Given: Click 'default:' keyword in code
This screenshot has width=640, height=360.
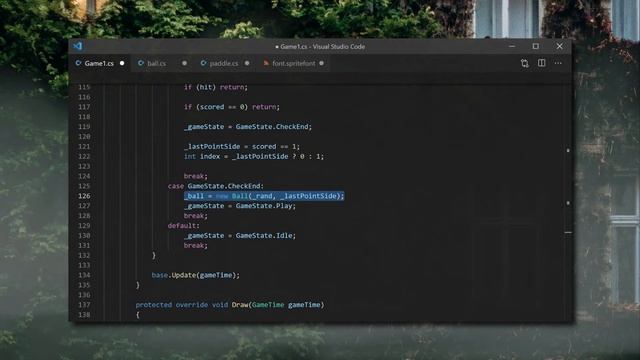Looking at the screenshot, I should coord(184,225).
